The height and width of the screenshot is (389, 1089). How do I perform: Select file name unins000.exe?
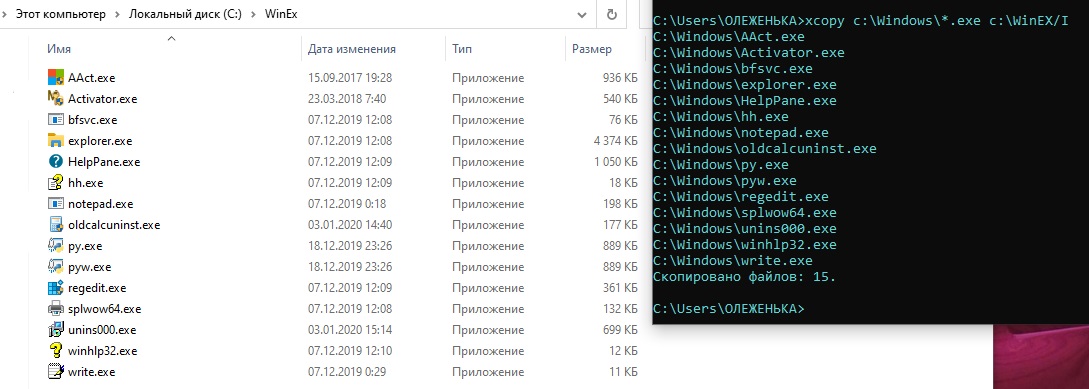click(102, 330)
